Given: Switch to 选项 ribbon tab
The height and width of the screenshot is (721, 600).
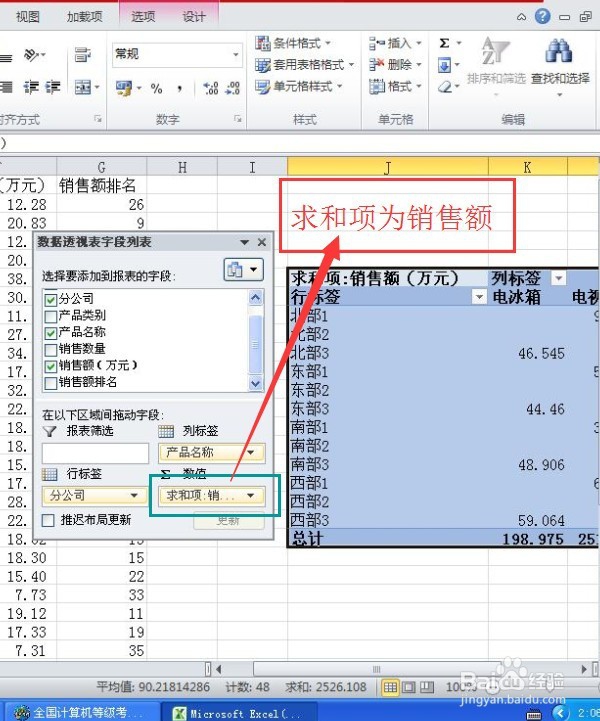Looking at the screenshot, I should pyautogui.click(x=143, y=17).
